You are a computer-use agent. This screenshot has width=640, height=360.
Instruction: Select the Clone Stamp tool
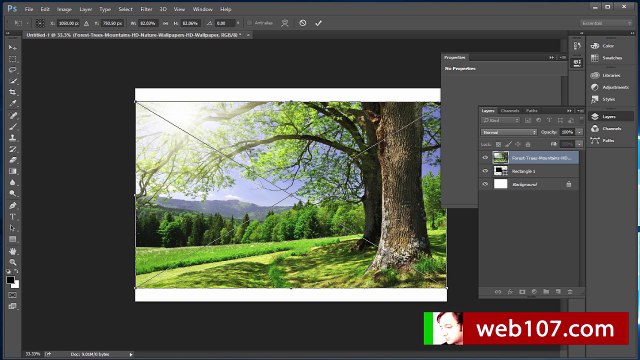(13, 138)
